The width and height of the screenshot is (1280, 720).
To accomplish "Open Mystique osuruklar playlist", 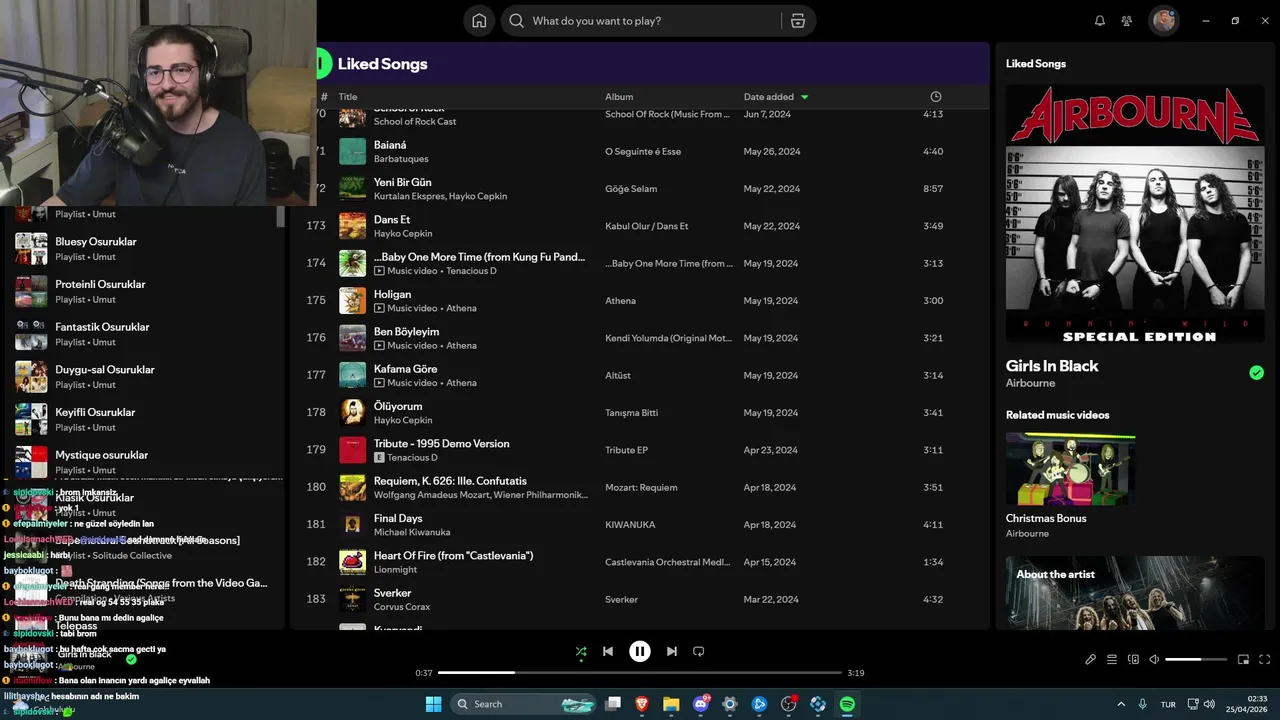I will coord(145,462).
